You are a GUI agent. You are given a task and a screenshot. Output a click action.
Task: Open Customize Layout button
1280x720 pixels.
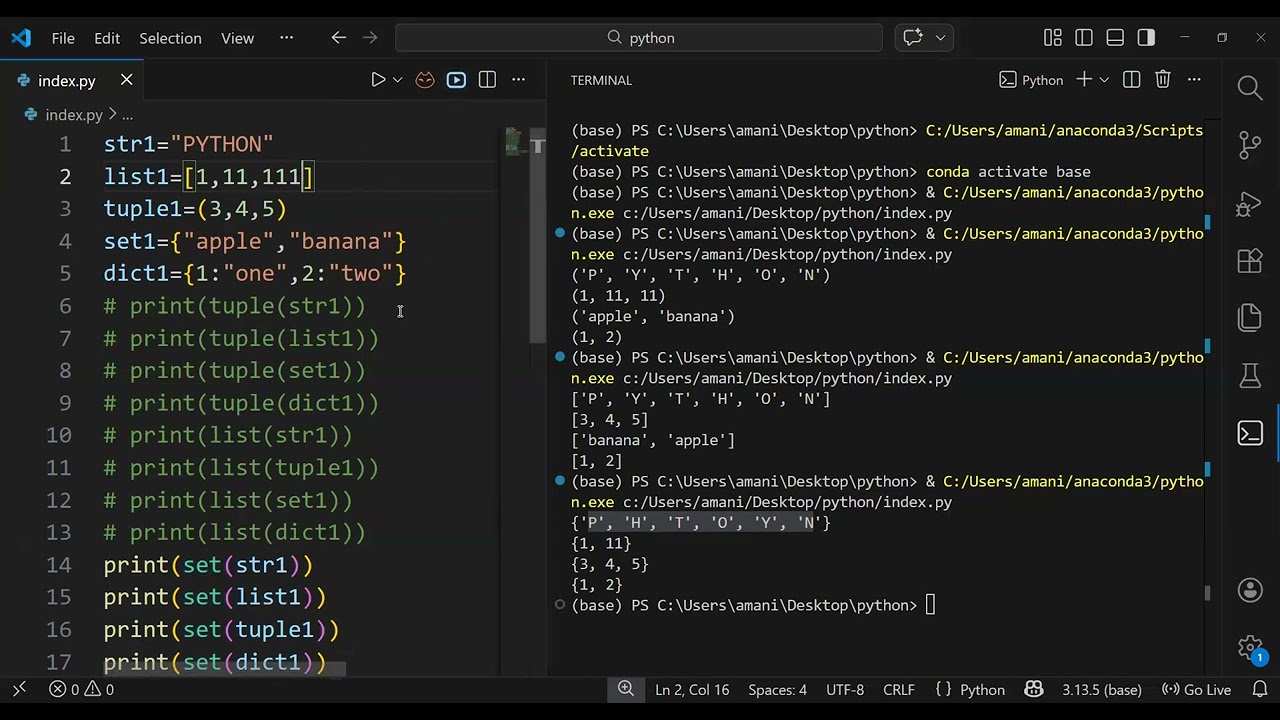coord(1053,38)
